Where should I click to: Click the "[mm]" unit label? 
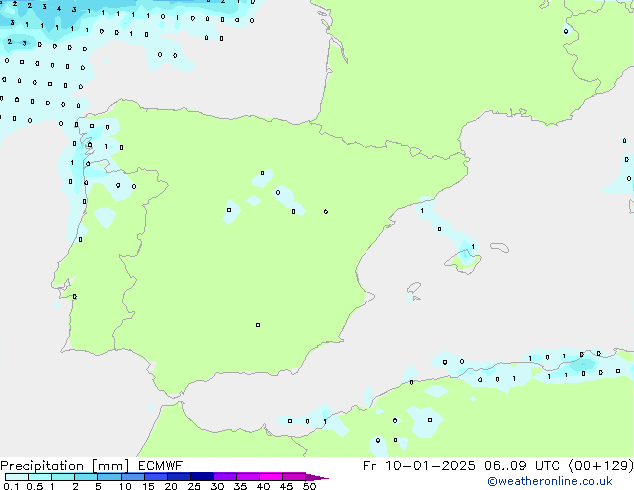tap(111, 466)
